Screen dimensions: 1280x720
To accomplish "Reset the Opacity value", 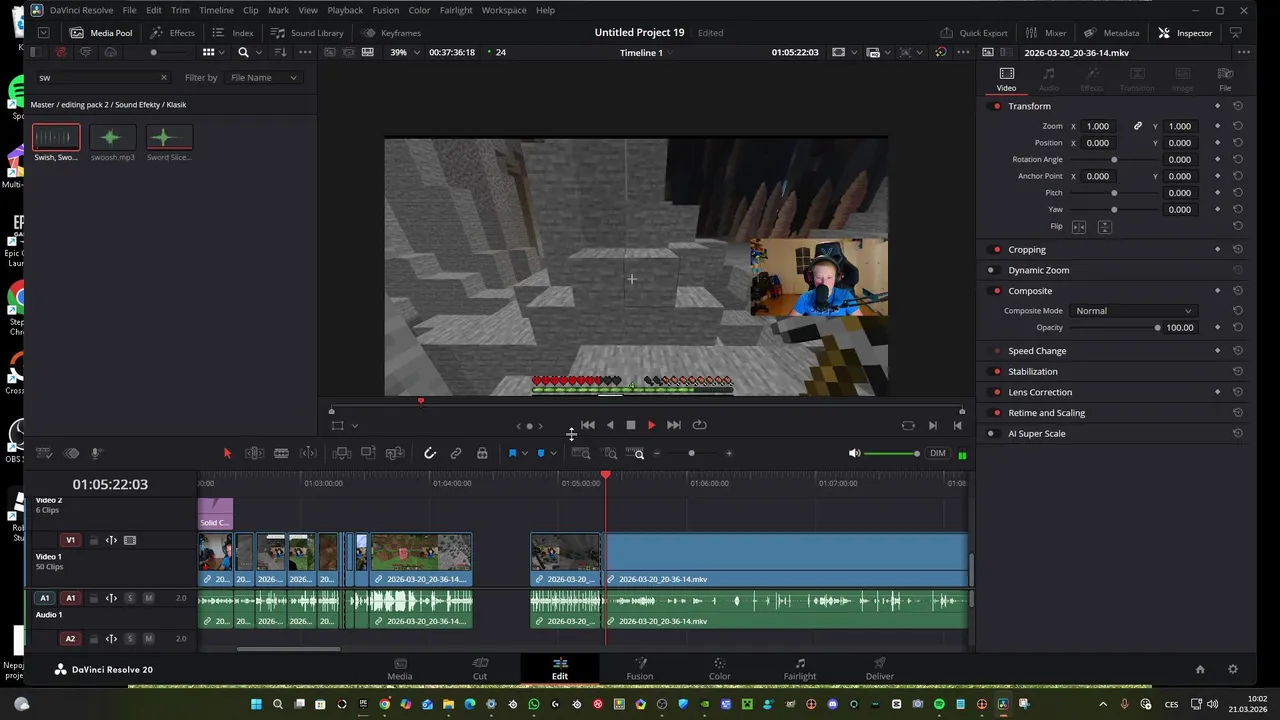I will click(1238, 327).
